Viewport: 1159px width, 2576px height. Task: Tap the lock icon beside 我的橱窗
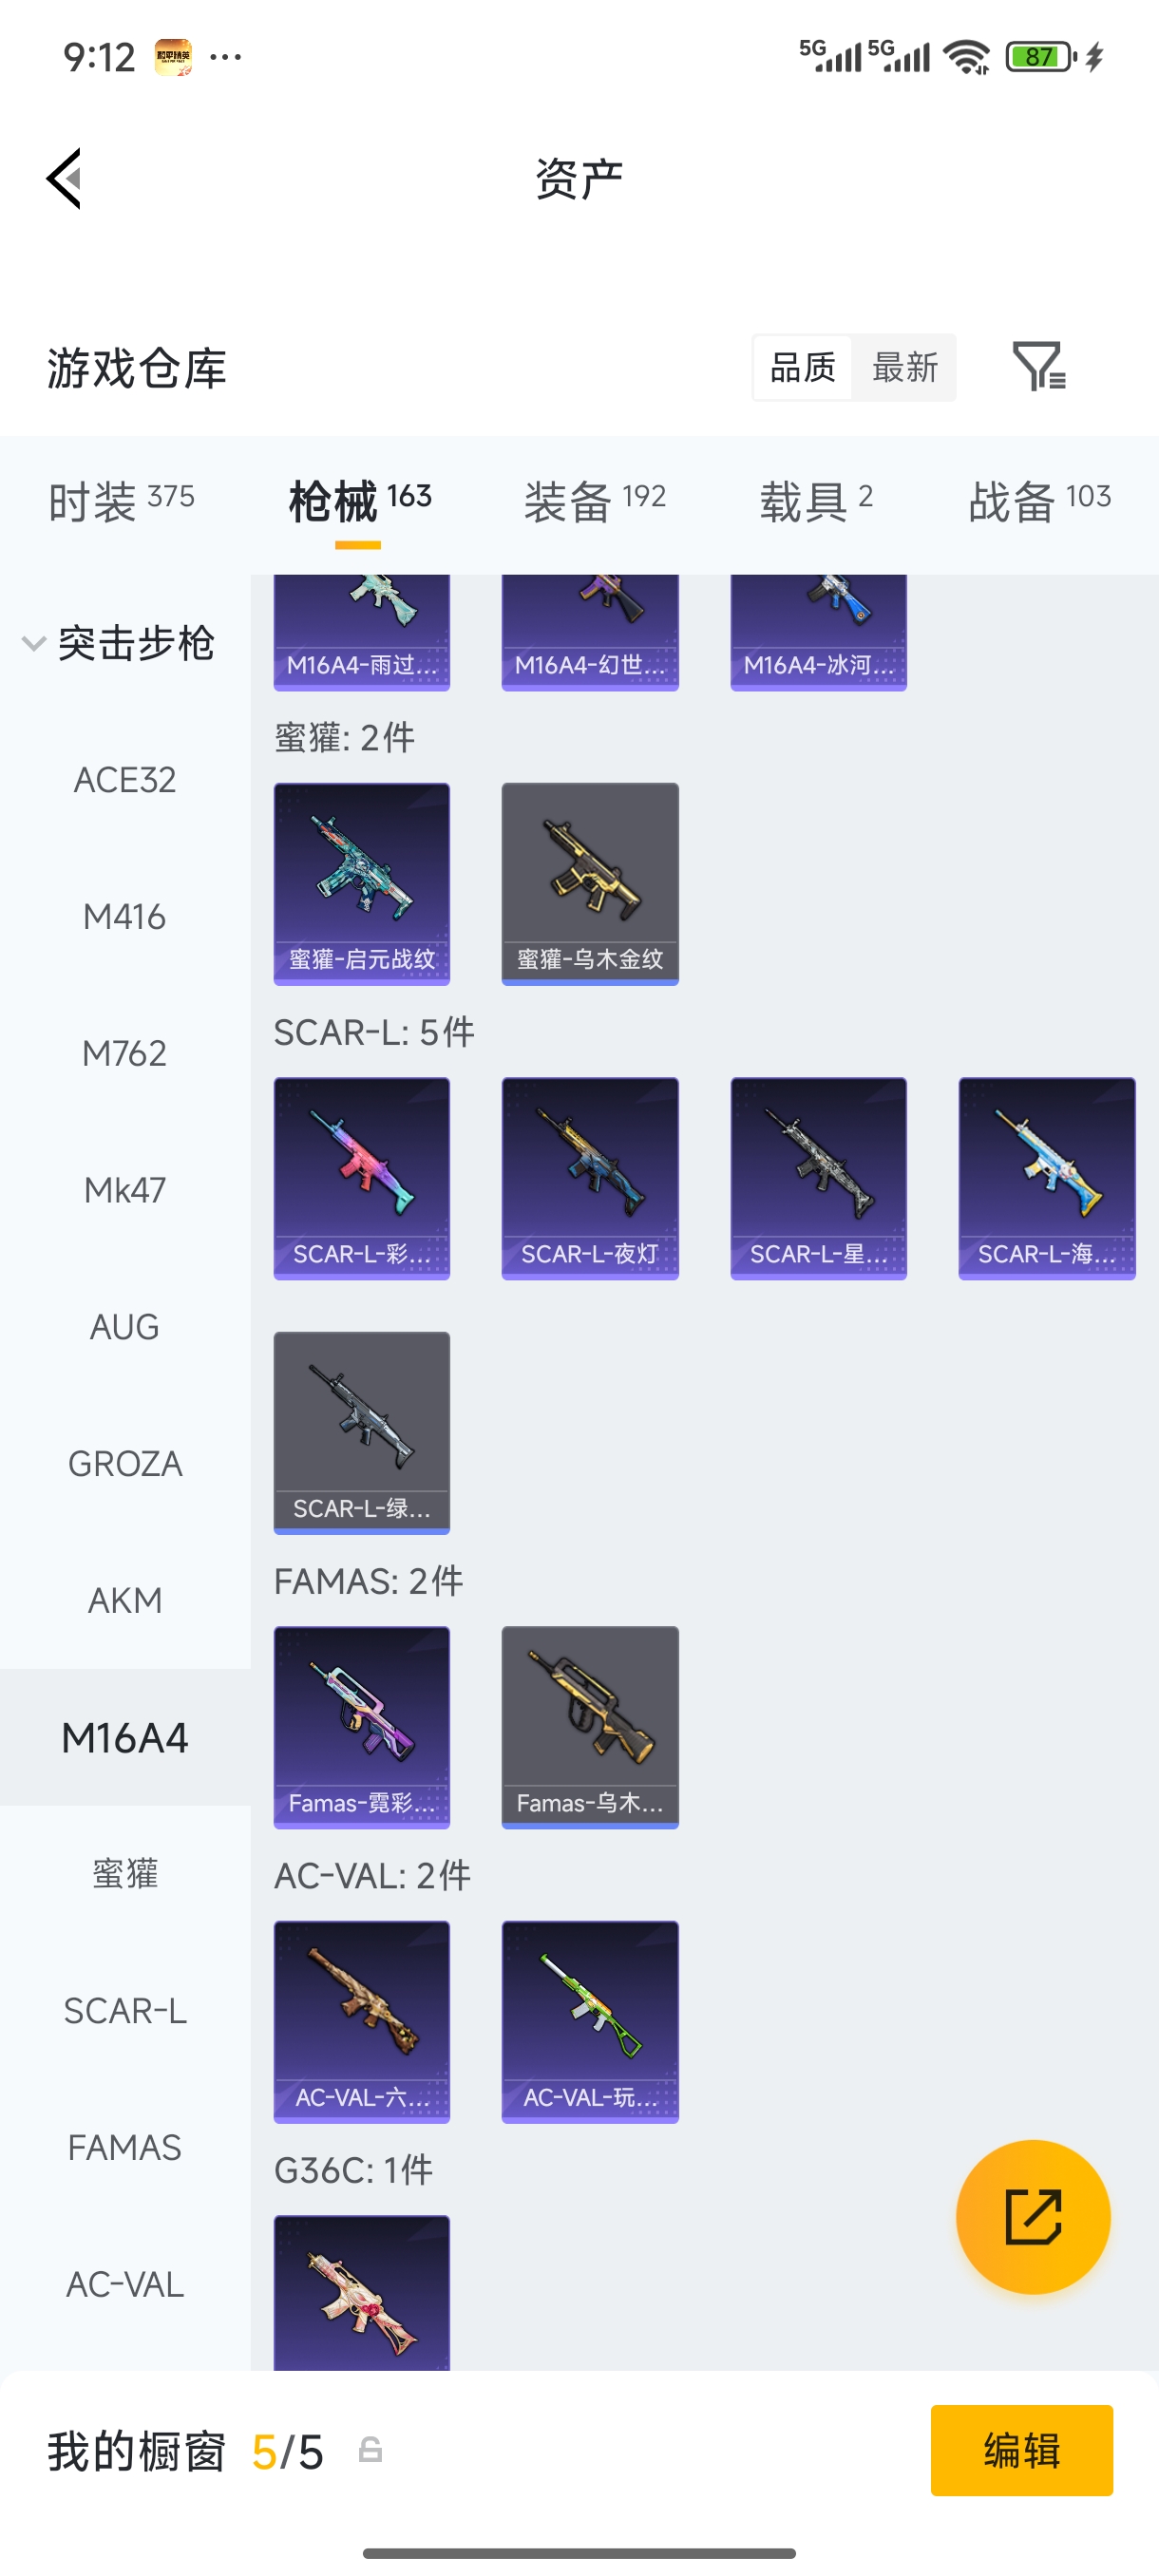tap(370, 2450)
